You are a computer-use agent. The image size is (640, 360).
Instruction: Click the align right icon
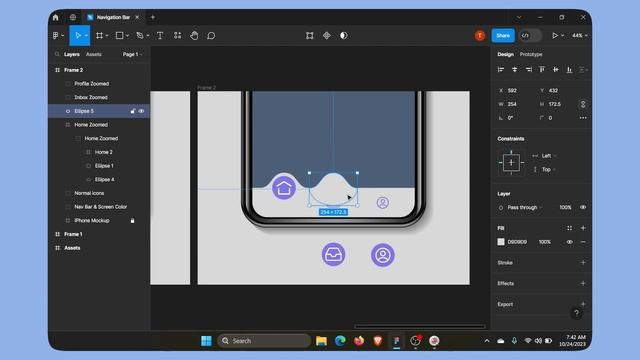[529, 70]
